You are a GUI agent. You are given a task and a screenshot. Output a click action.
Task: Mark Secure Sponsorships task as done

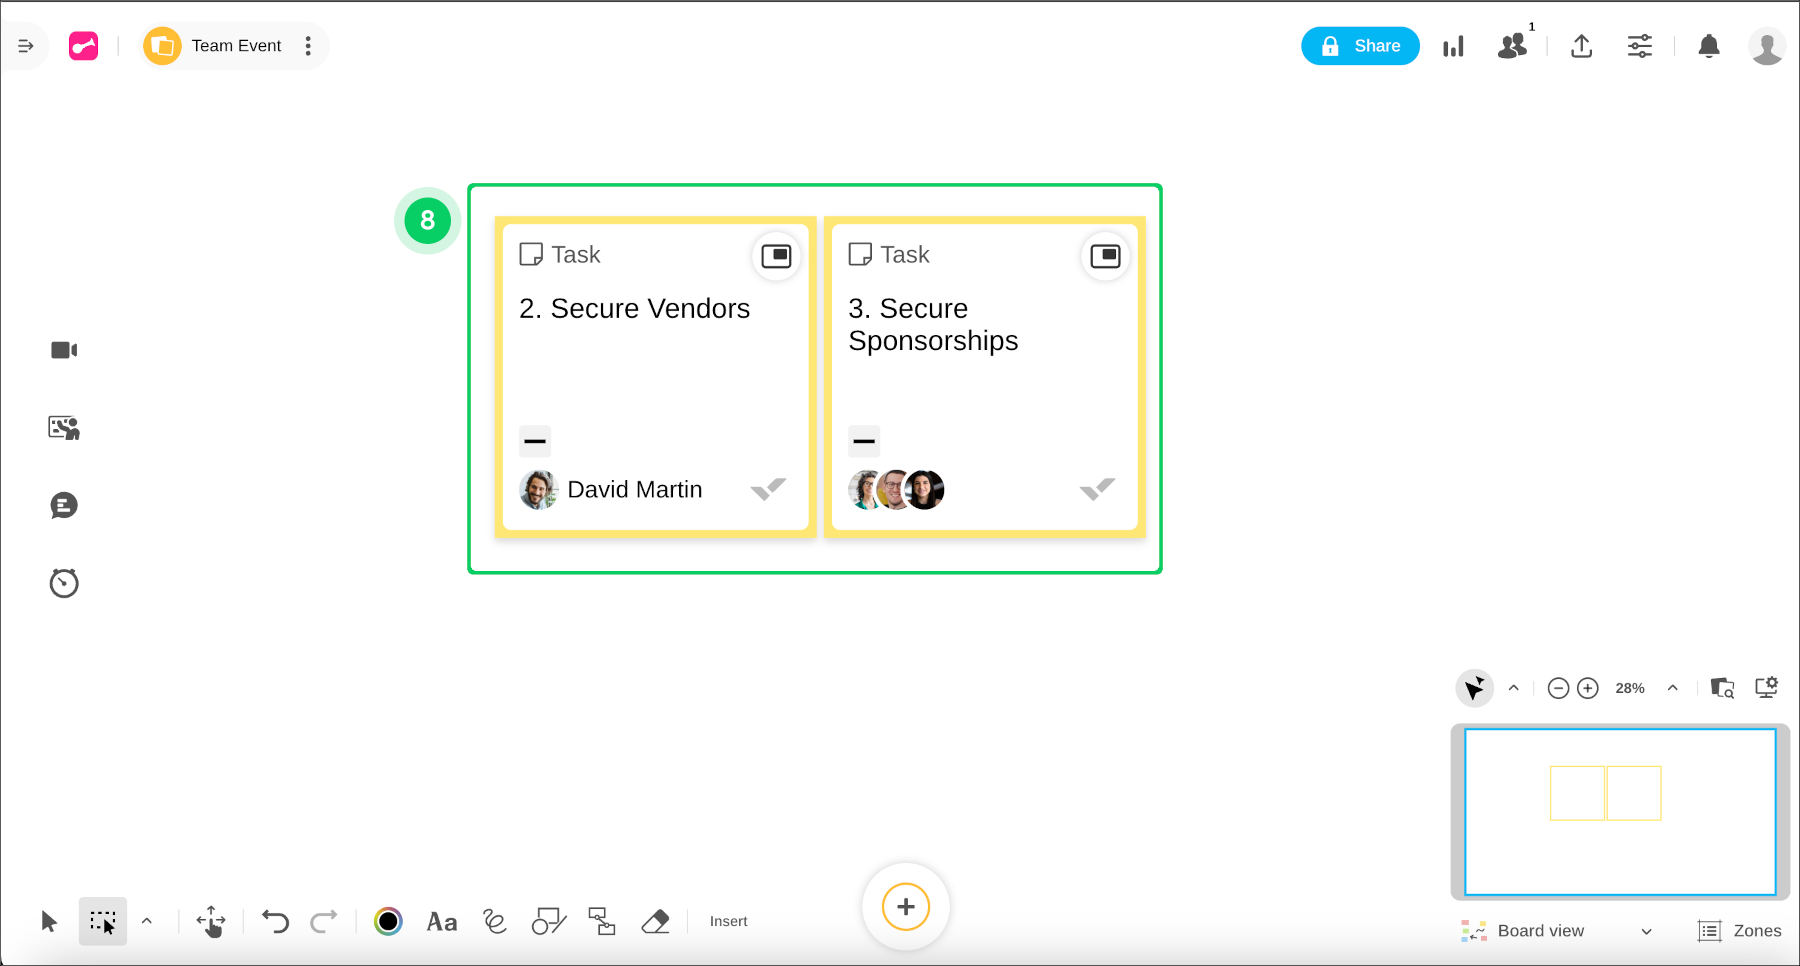coord(1097,489)
